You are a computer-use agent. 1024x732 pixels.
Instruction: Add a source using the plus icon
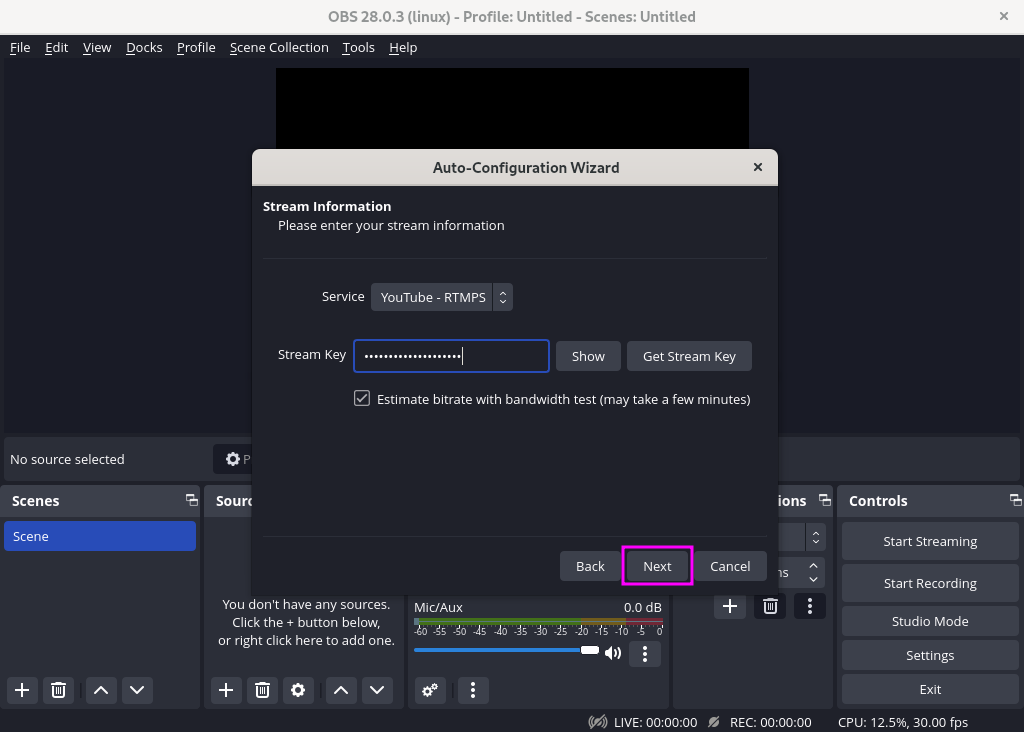click(x=225, y=690)
